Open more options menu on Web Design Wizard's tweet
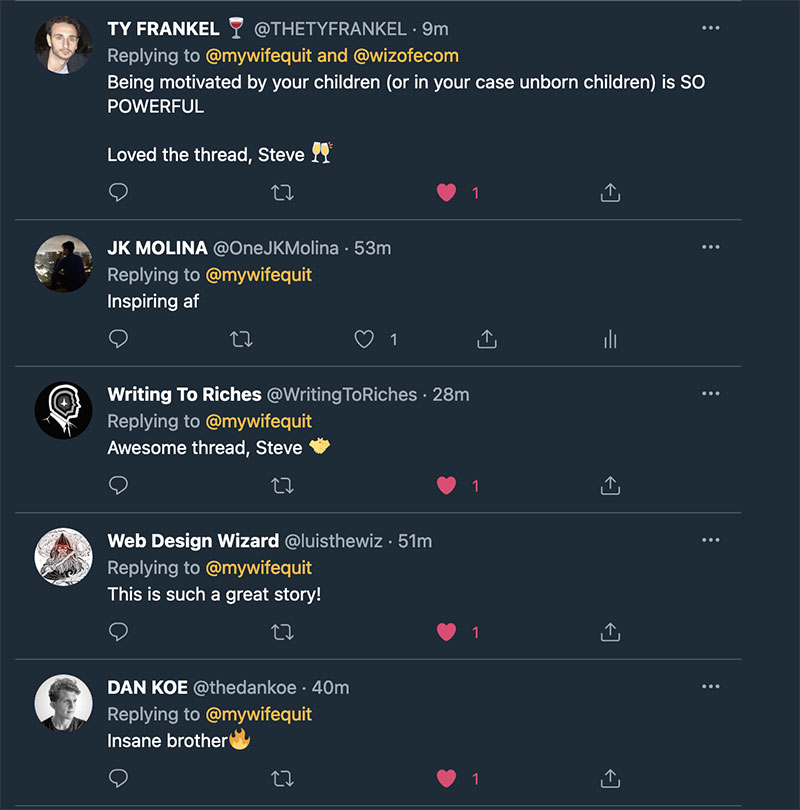Image resolution: width=800 pixels, height=810 pixels. [x=711, y=540]
